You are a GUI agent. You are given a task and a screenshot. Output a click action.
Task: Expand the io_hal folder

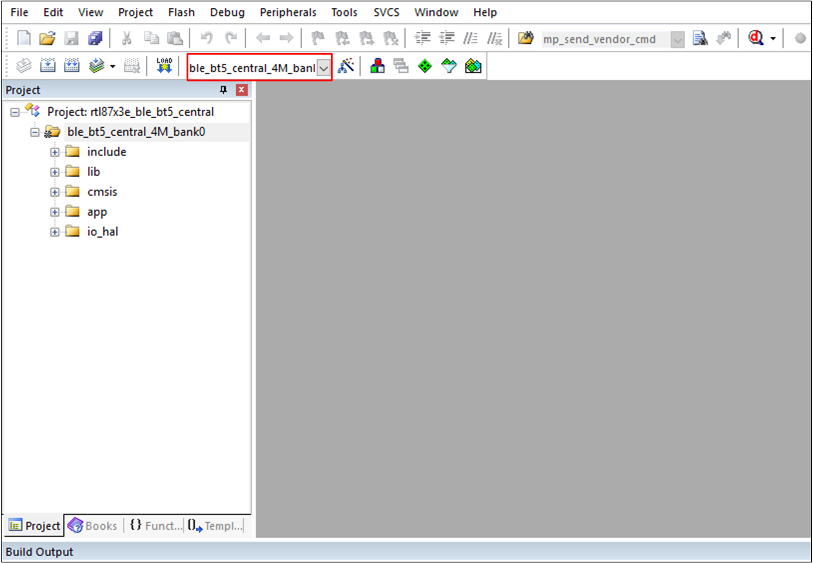(54, 232)
